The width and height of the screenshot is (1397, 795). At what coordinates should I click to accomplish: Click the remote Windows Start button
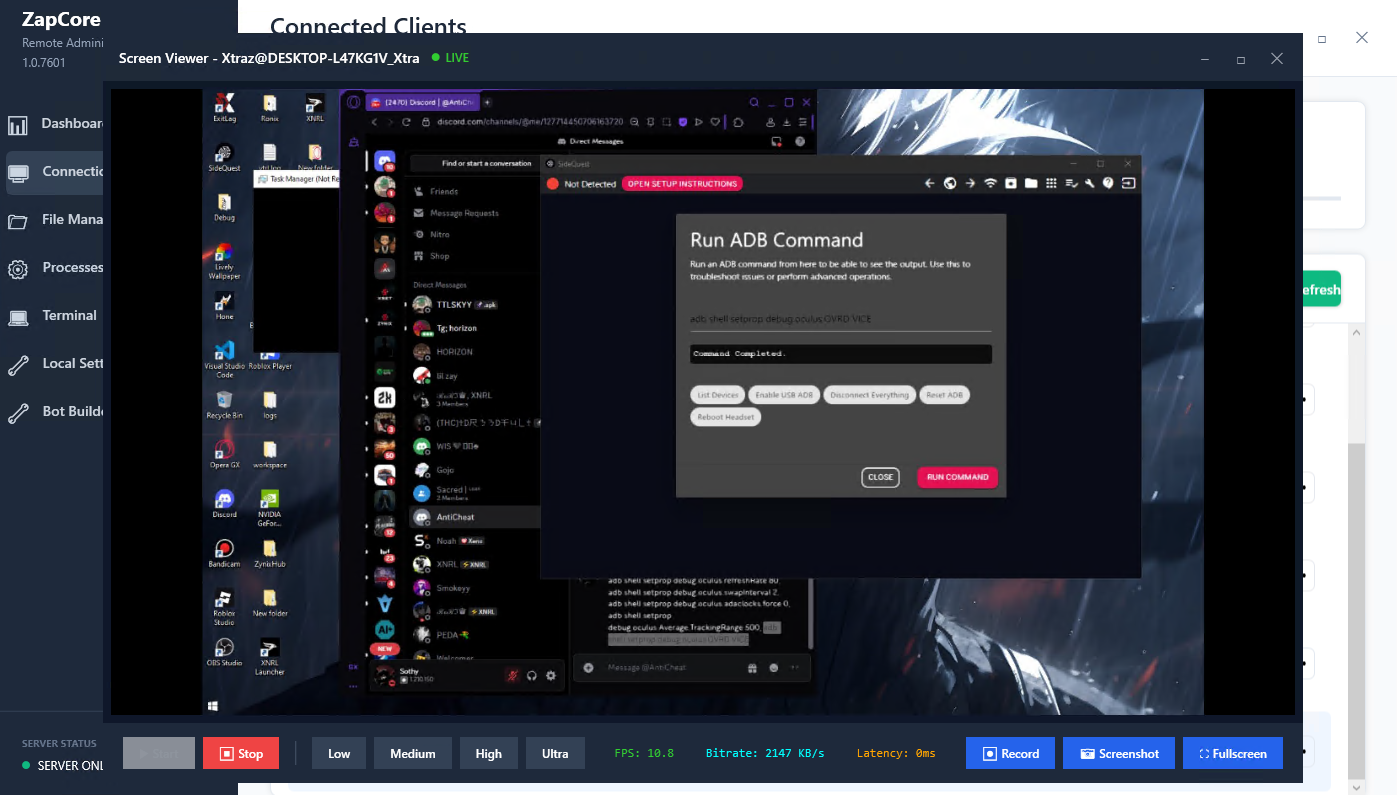[212, 706]
